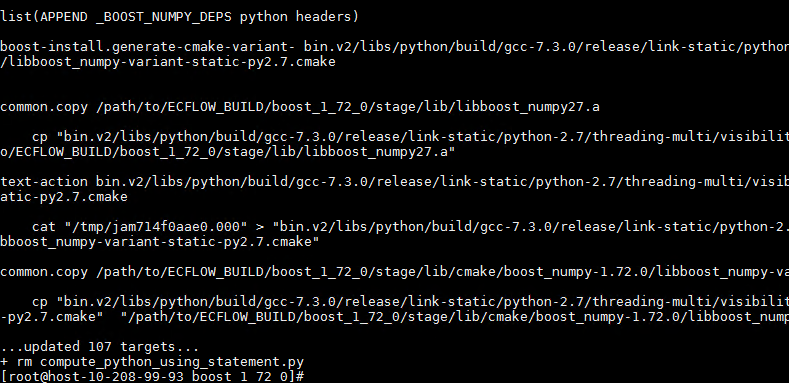Click bboost_numpy-variant-static-py2.7.cmake" wrapped line
This screenshot has width=789, height=383.
[160, 242]
